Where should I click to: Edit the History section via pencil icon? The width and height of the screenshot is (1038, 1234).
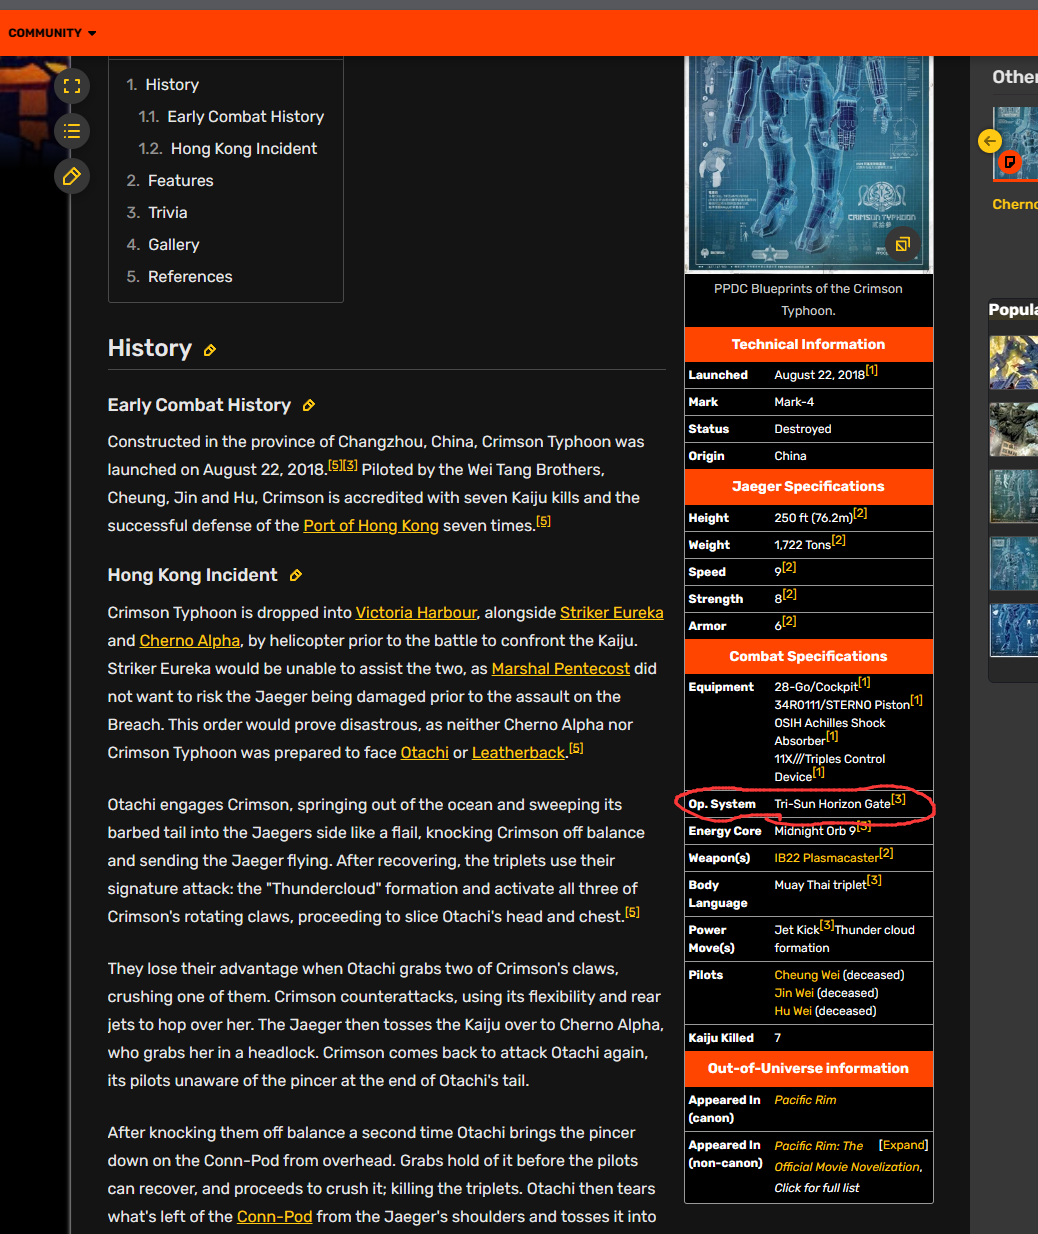[210, 350]
